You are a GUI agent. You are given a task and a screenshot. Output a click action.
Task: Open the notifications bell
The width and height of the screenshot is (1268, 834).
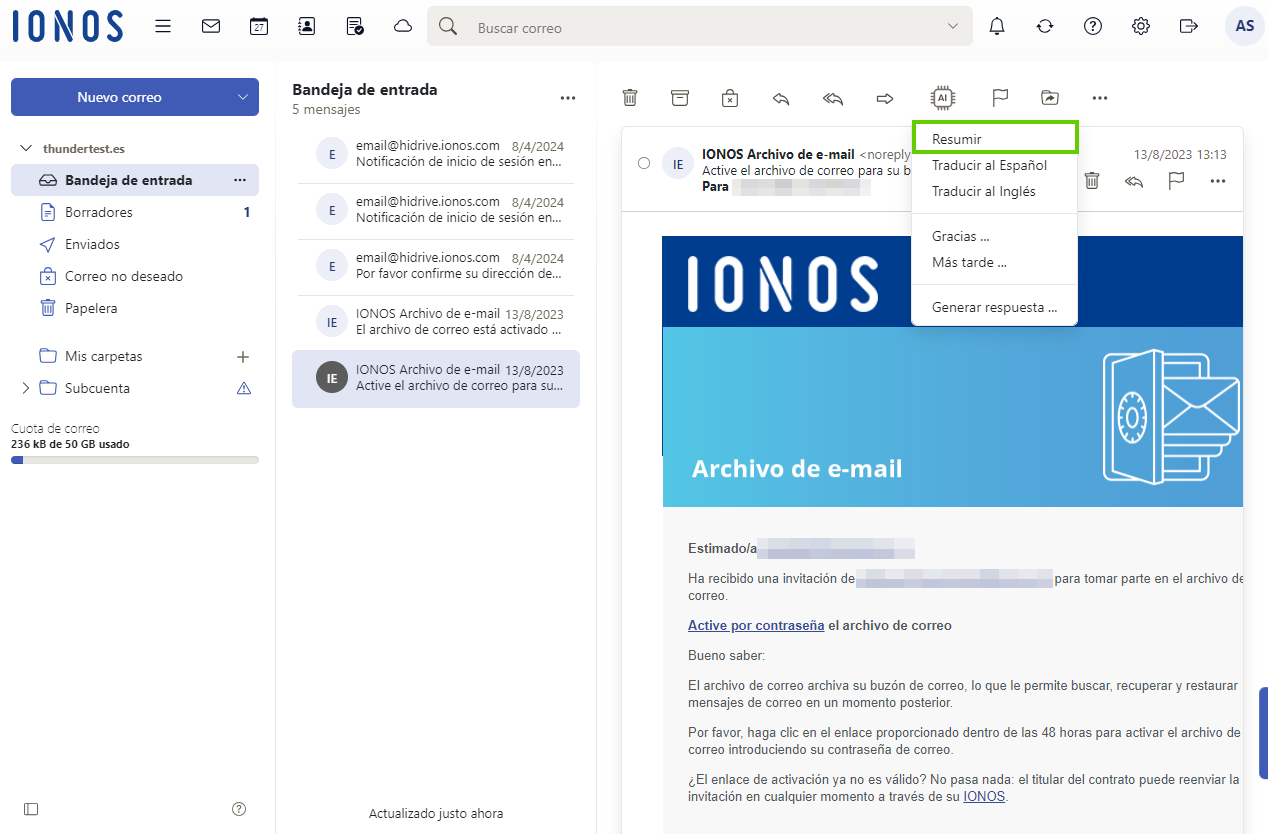click(x=997, y=27)
